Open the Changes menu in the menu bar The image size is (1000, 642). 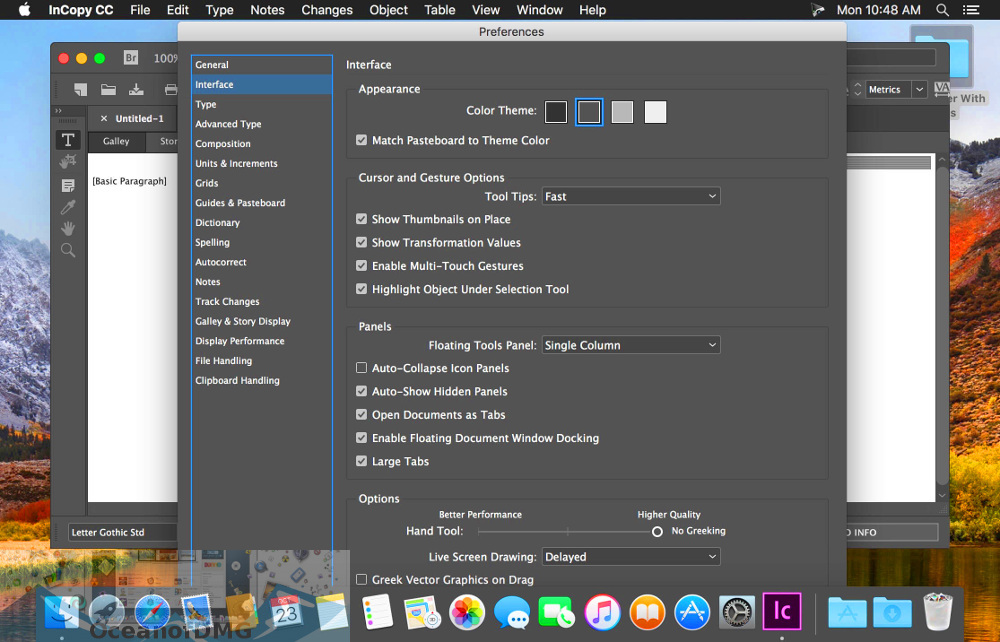pos(327,10)
